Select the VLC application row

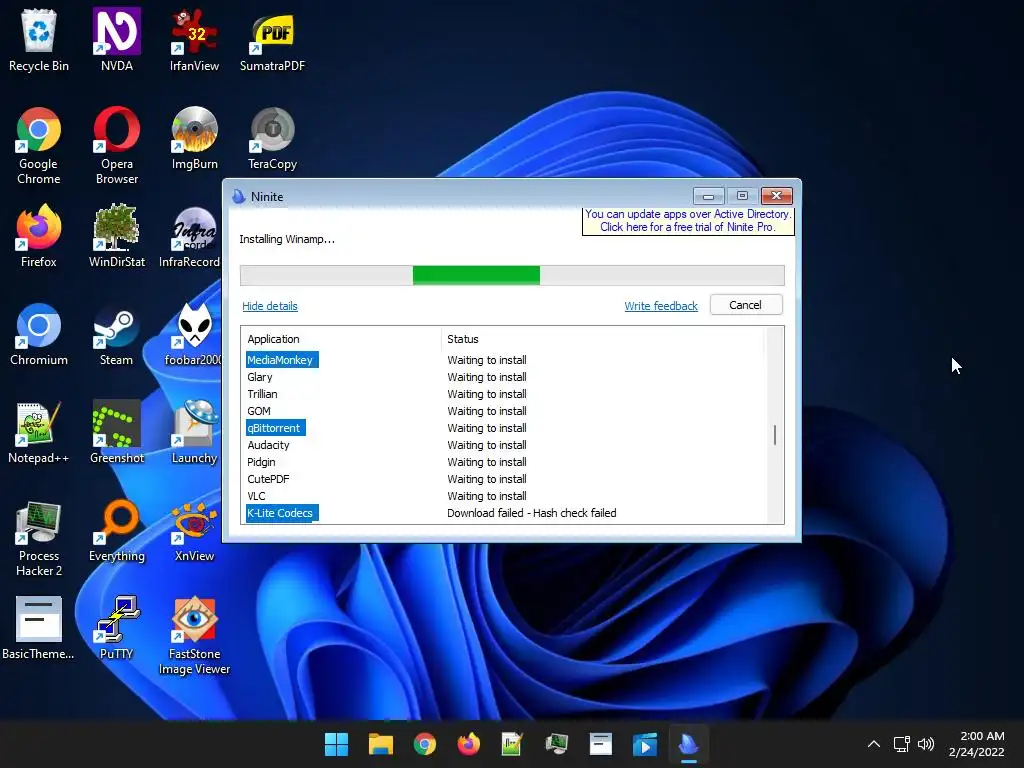coord(502,496)
